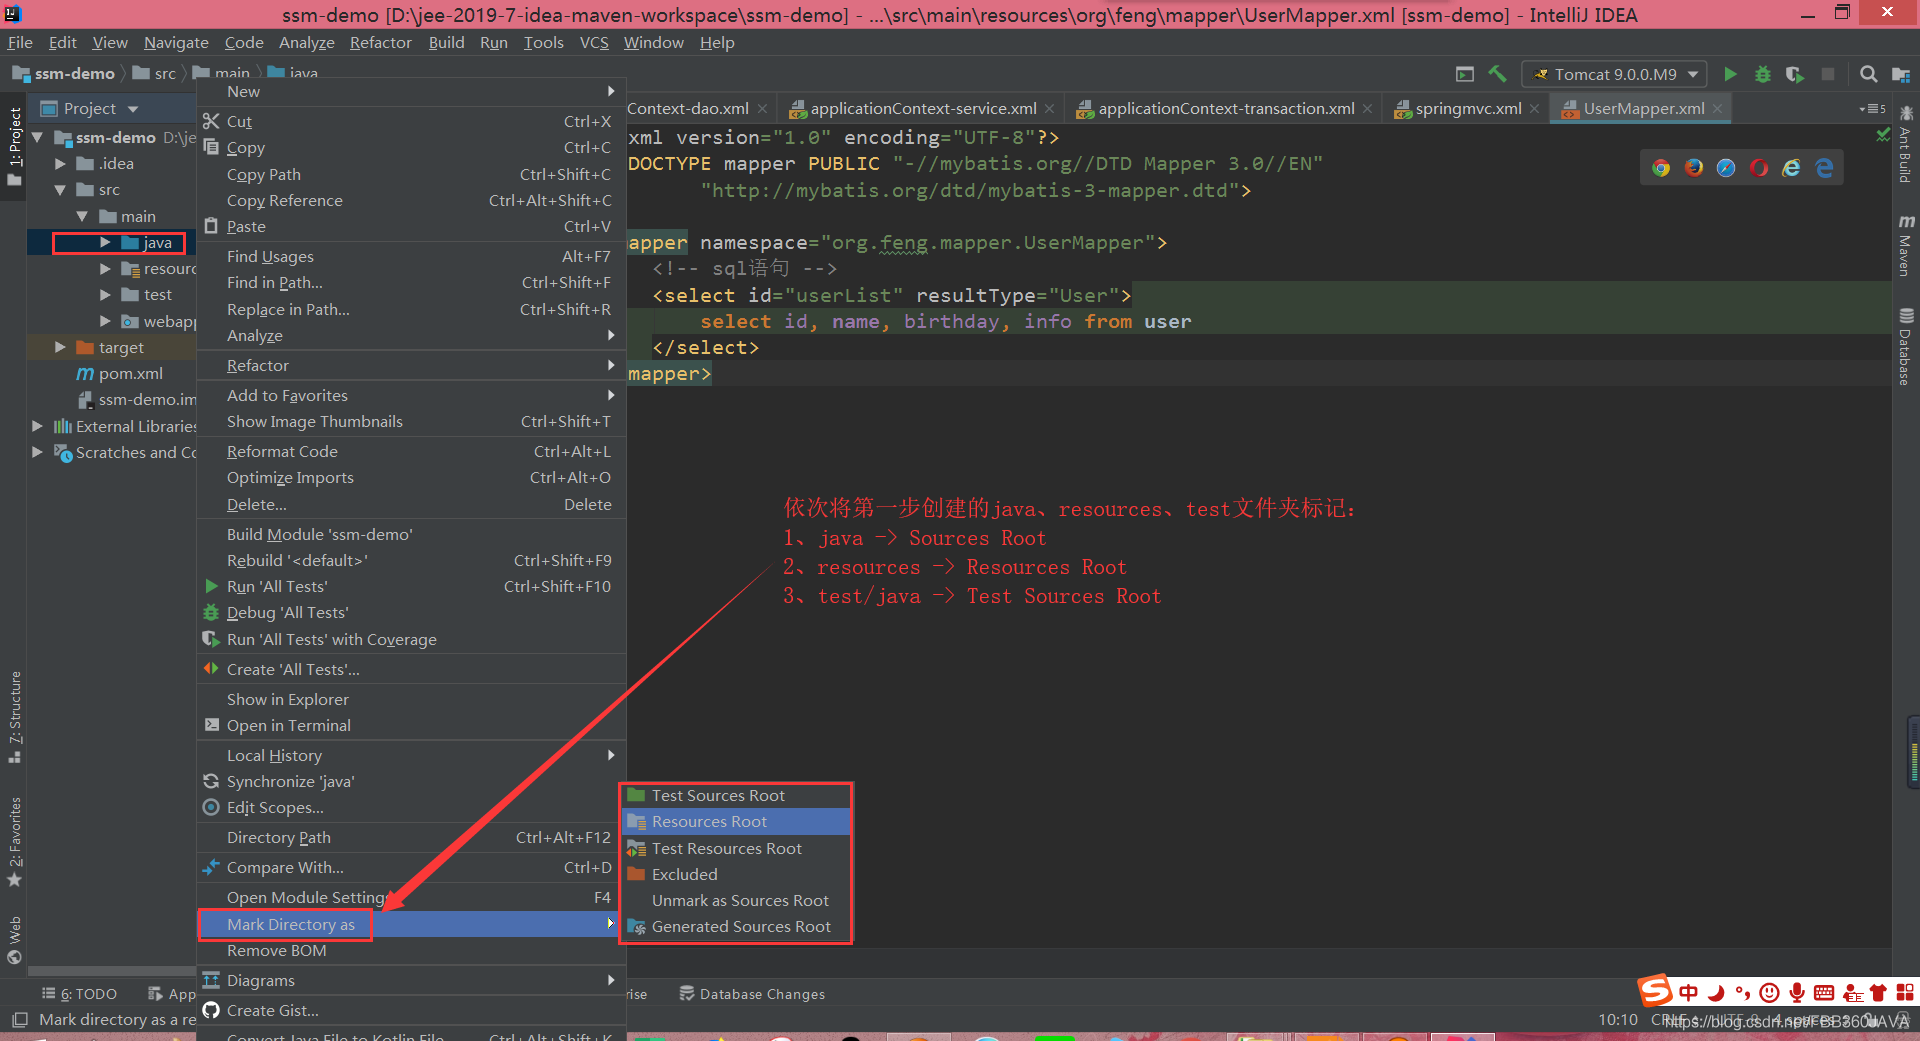Click Synchronize 'java' refresh icon
The image size is (1920, 1041).
point(211,781)
